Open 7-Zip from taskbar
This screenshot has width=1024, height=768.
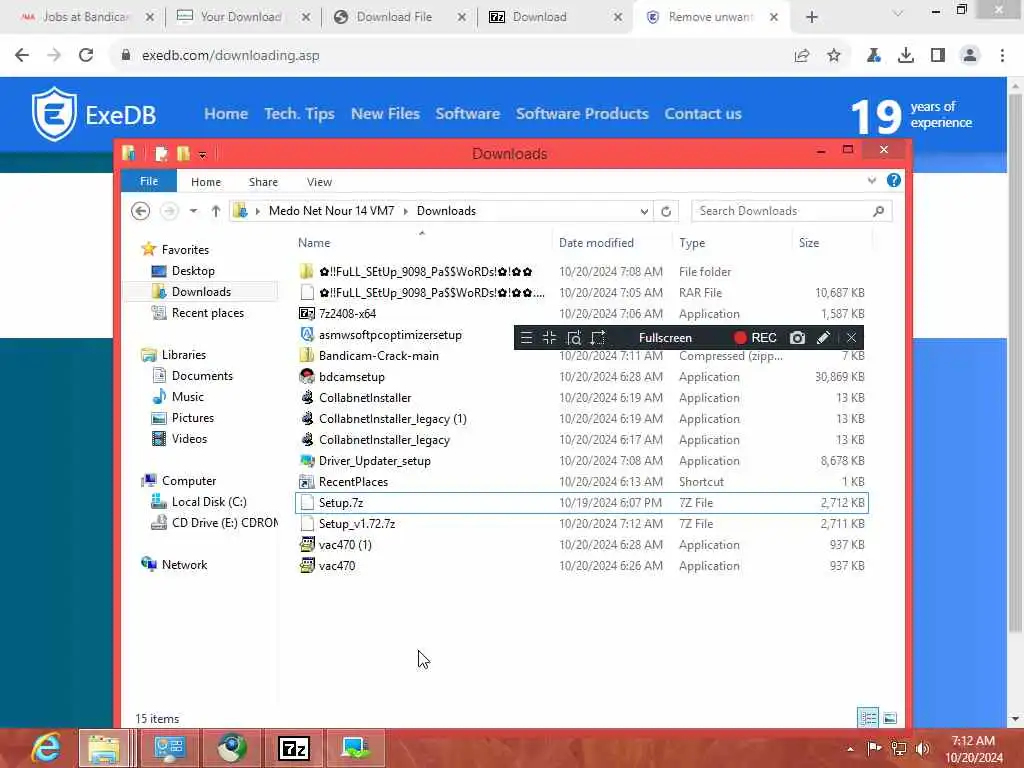click(x=293, y=748)
